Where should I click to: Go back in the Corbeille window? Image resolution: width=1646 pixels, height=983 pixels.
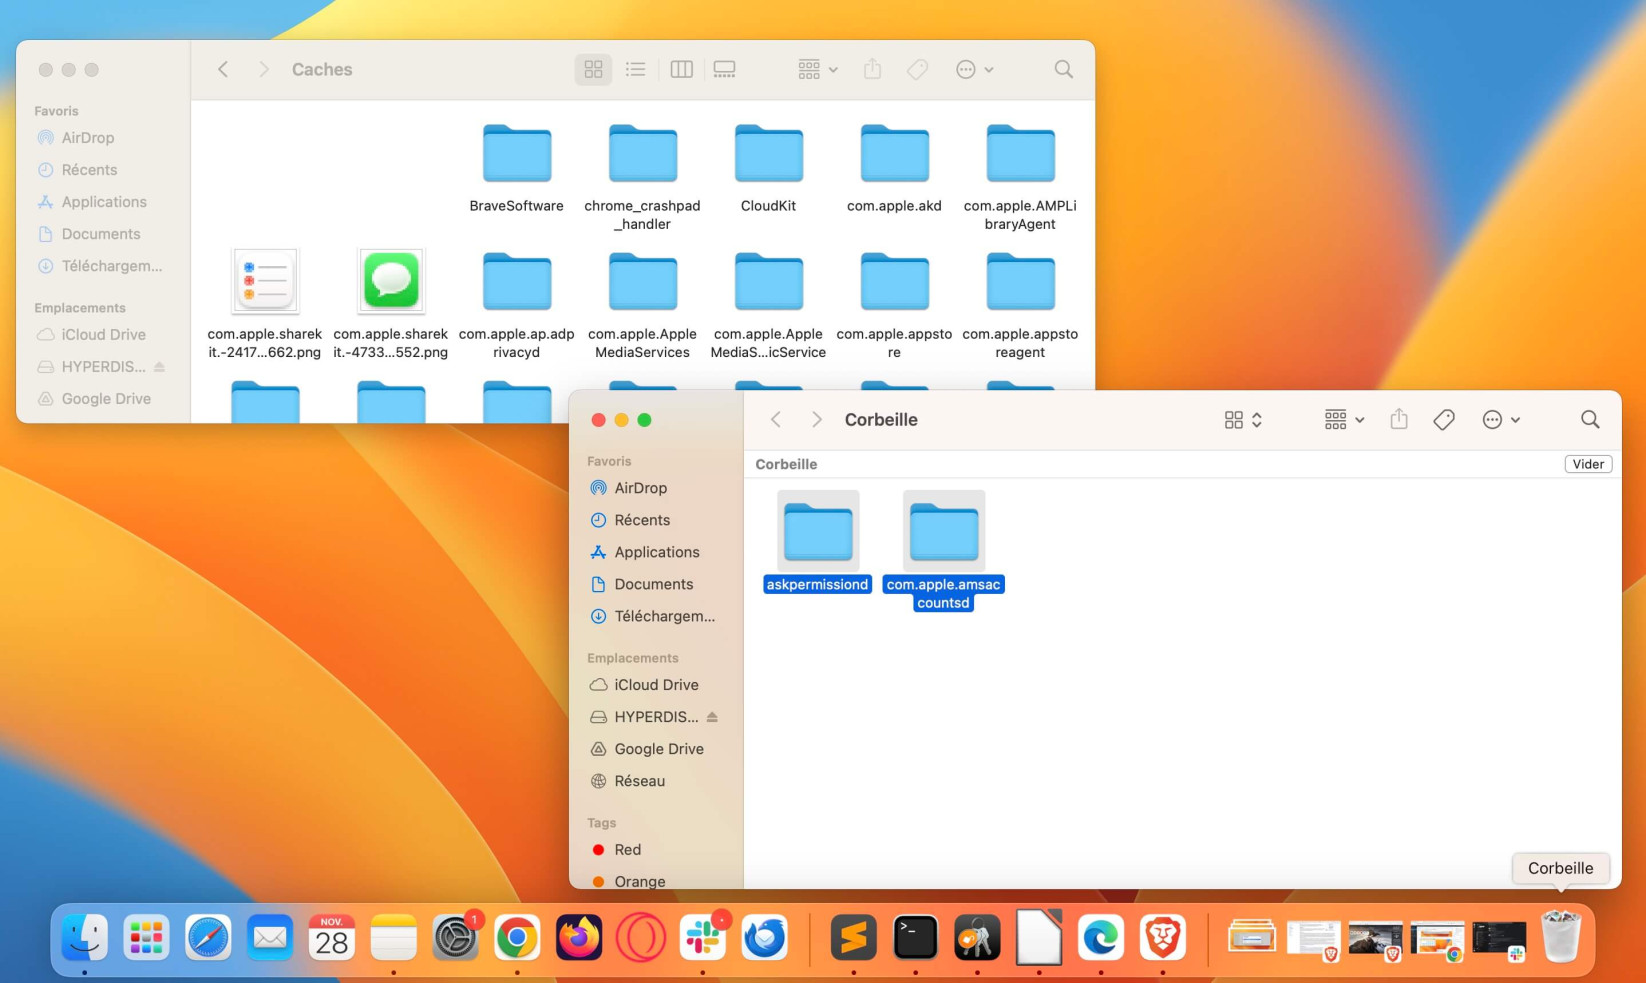coord(776,420)
